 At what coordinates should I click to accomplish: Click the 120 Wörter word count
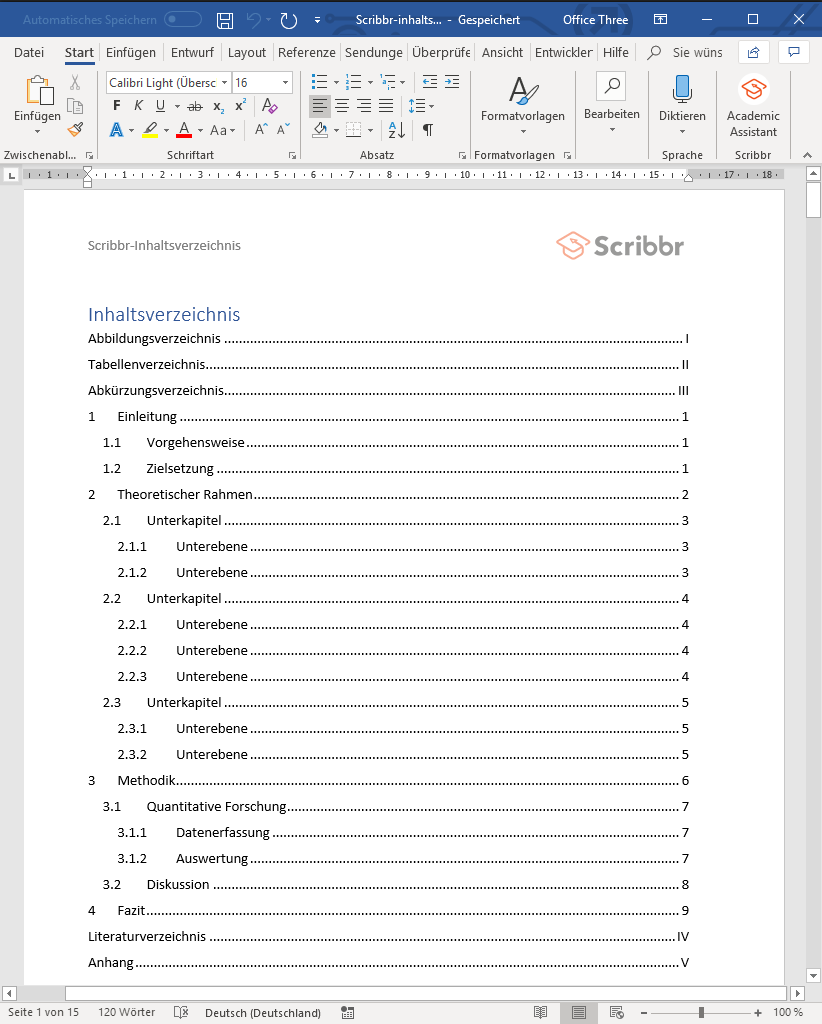click(x=126, y=1012)
